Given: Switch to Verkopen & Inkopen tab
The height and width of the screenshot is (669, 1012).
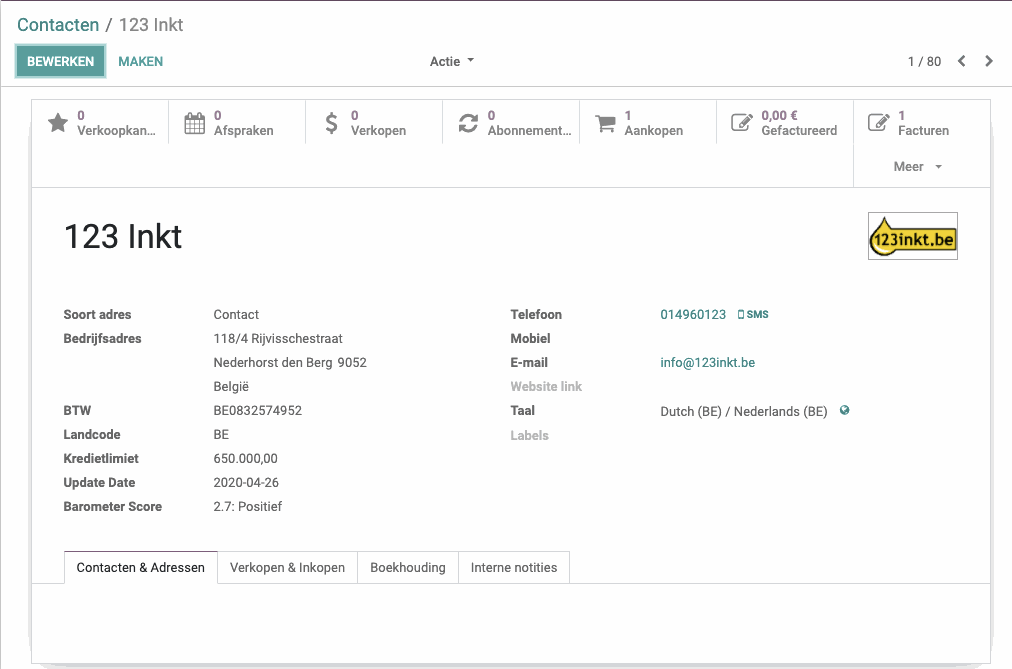Looking at the screenshot, I should (x=287, y=567).
